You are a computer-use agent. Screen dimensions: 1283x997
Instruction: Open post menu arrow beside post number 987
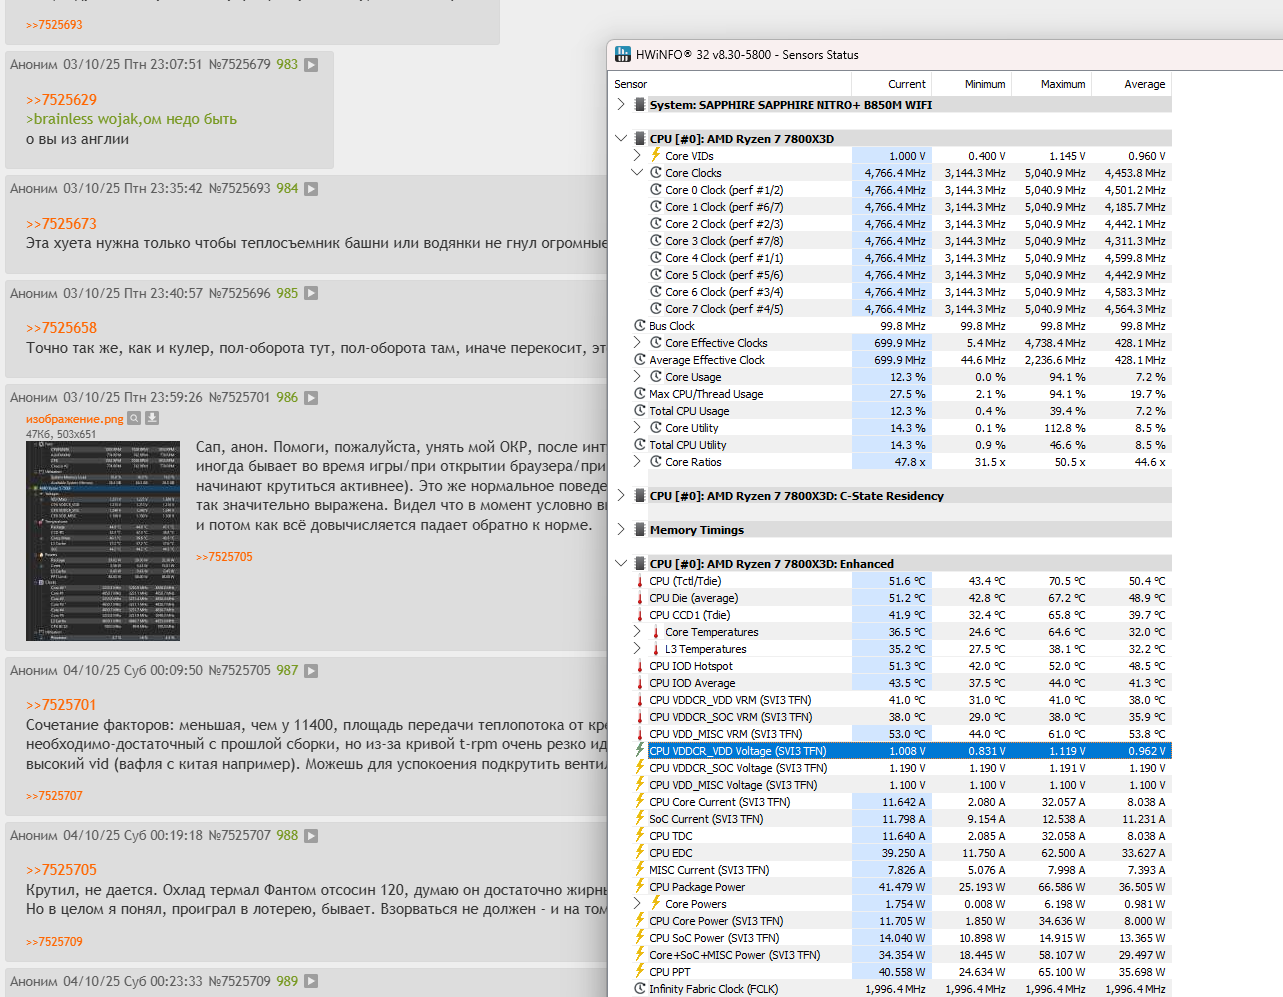(x=311, y=671)
